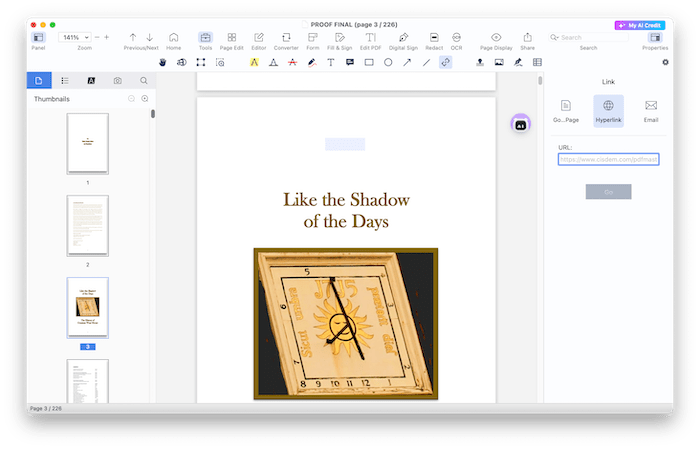Click the zoom out minus button

[97, 37]
